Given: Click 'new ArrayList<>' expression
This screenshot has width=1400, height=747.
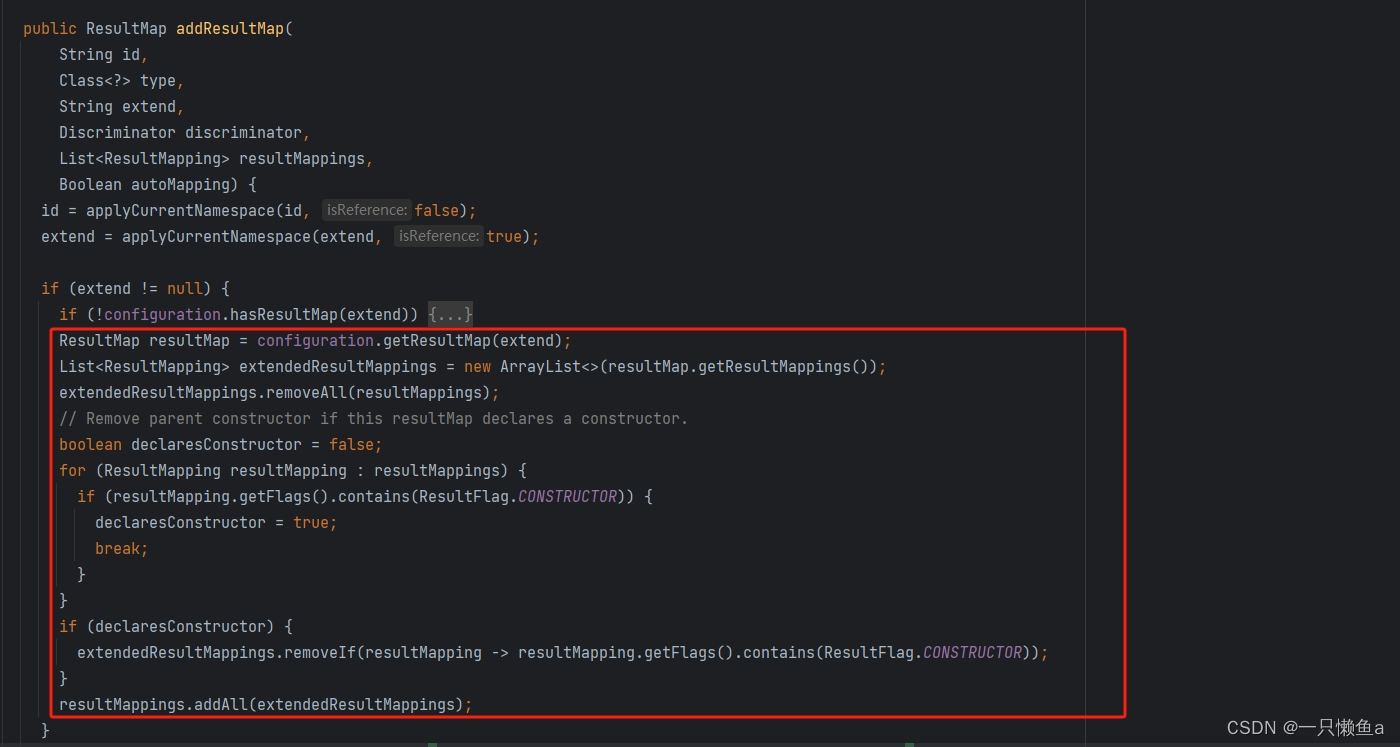Looking at the screenshot, I should 532,367.
